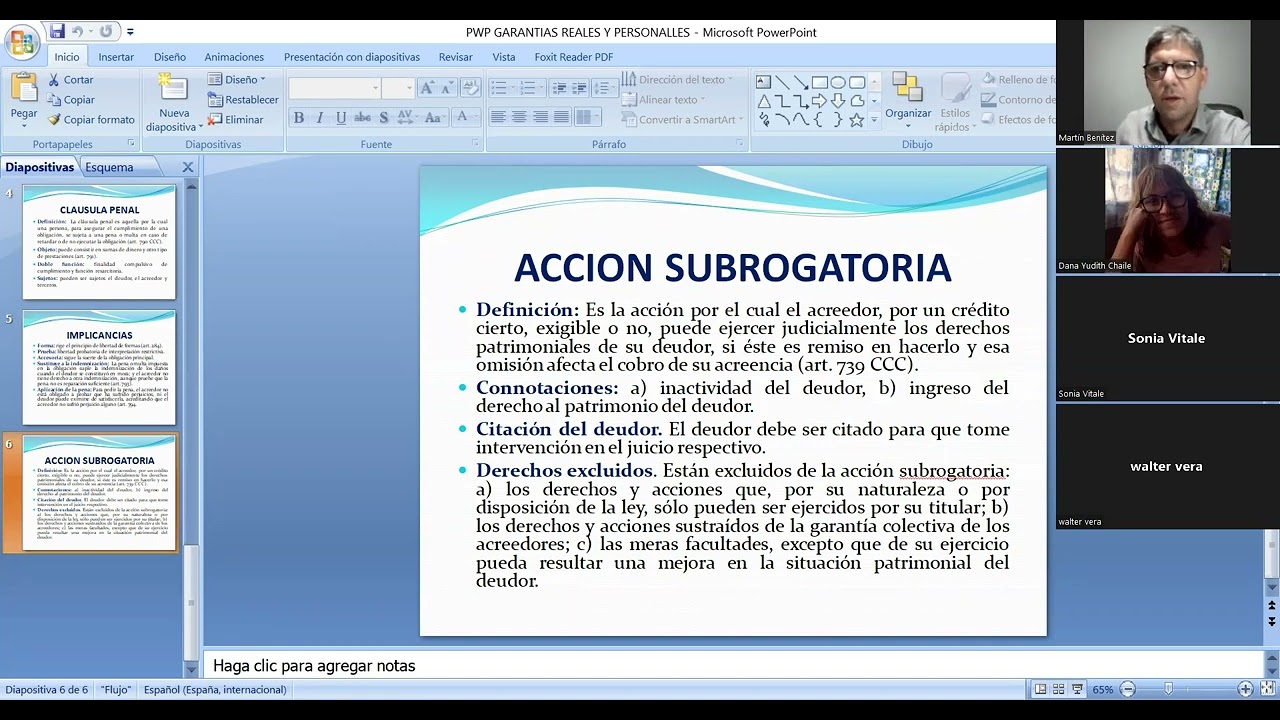Image resolution: width=1280 pixels, height=720 pixels.
Task: Insert a text box shape
Action: click(x=763, y=82)
